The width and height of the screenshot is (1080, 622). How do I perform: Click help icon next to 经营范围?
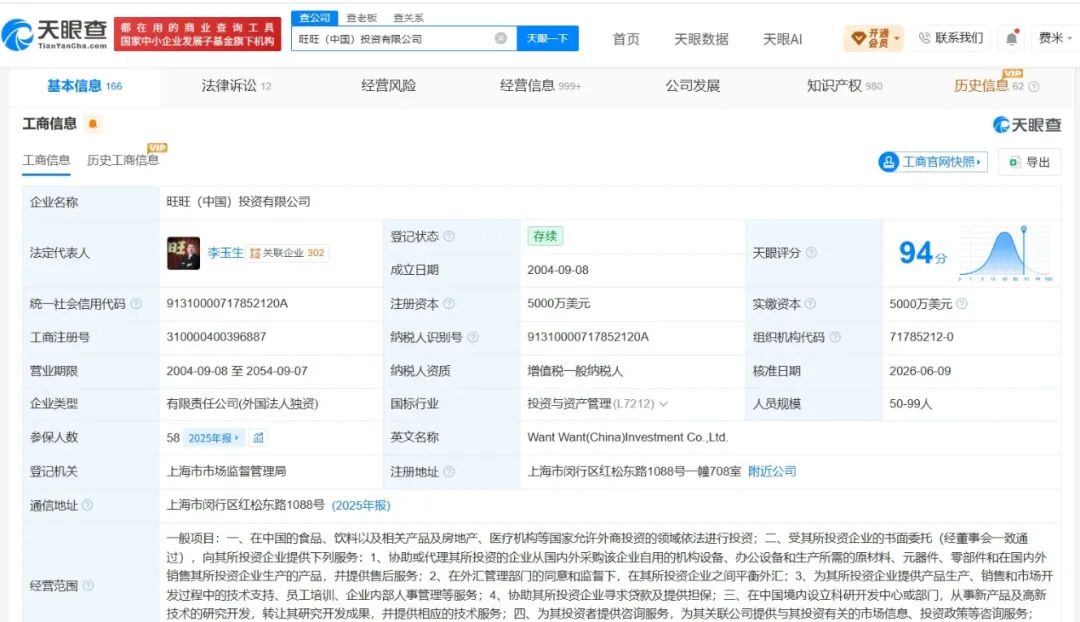click(88, 585)
